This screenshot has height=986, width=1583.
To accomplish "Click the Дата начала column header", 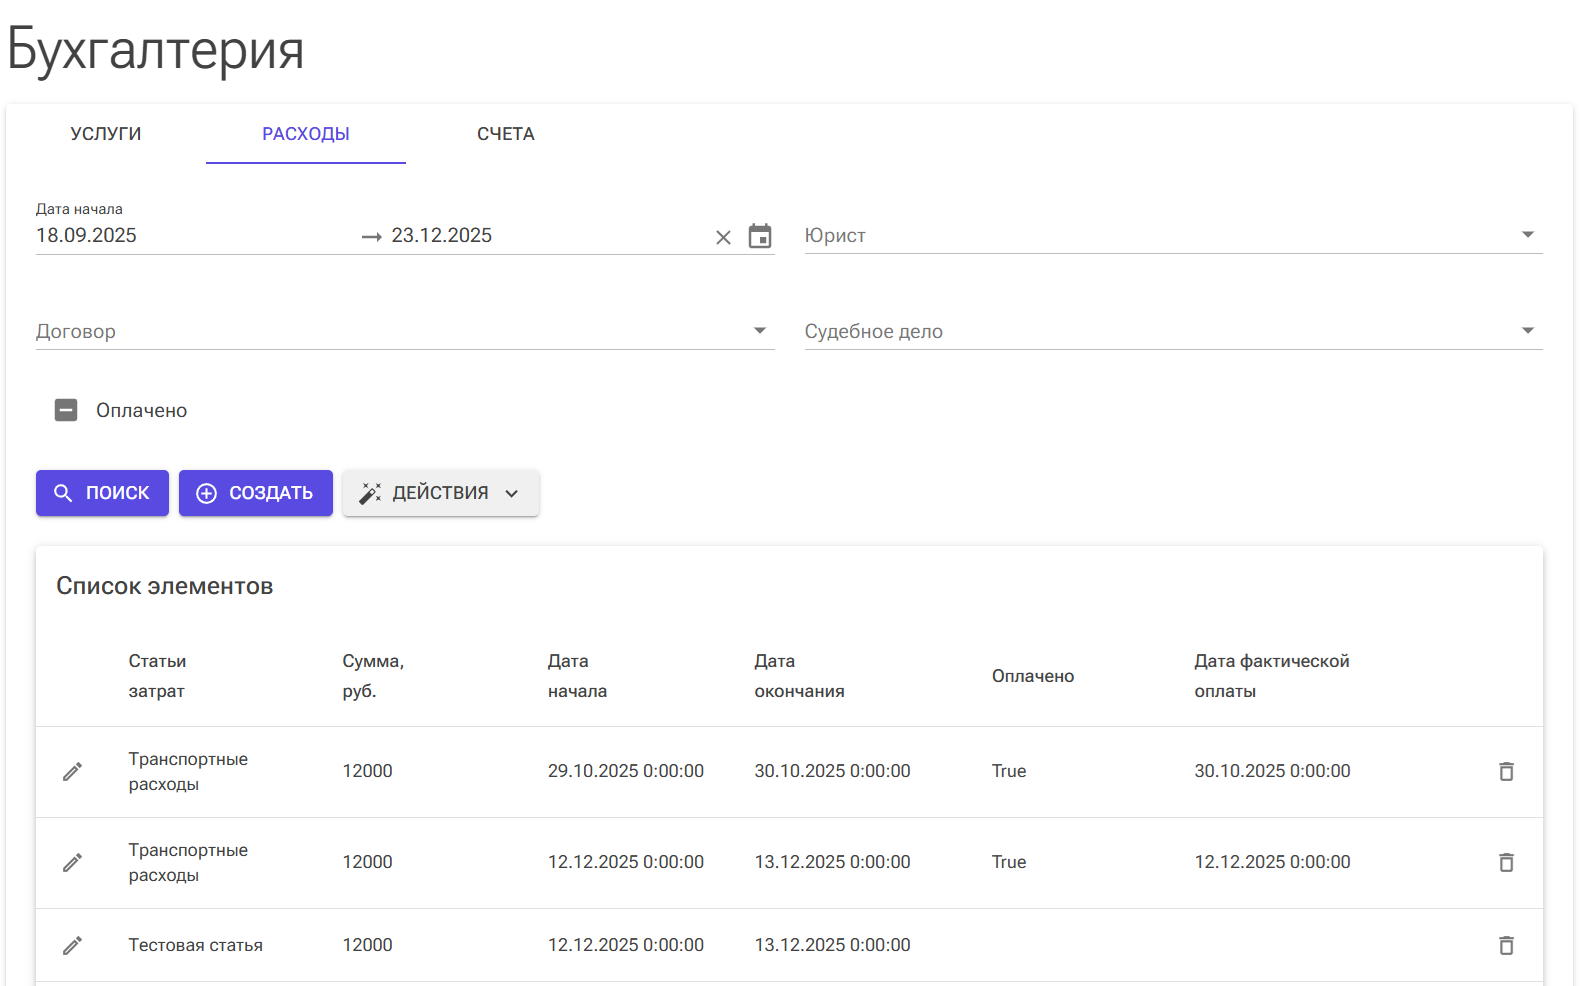I will click(577, 676).
